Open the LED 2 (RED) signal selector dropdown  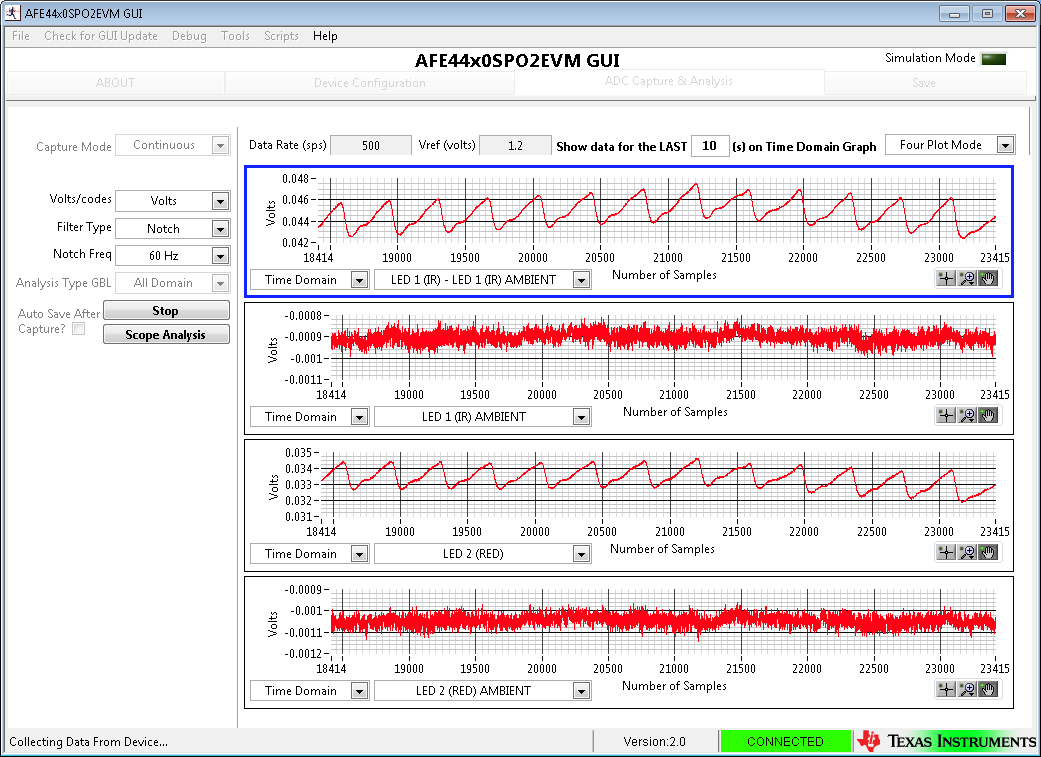point(482,553)
